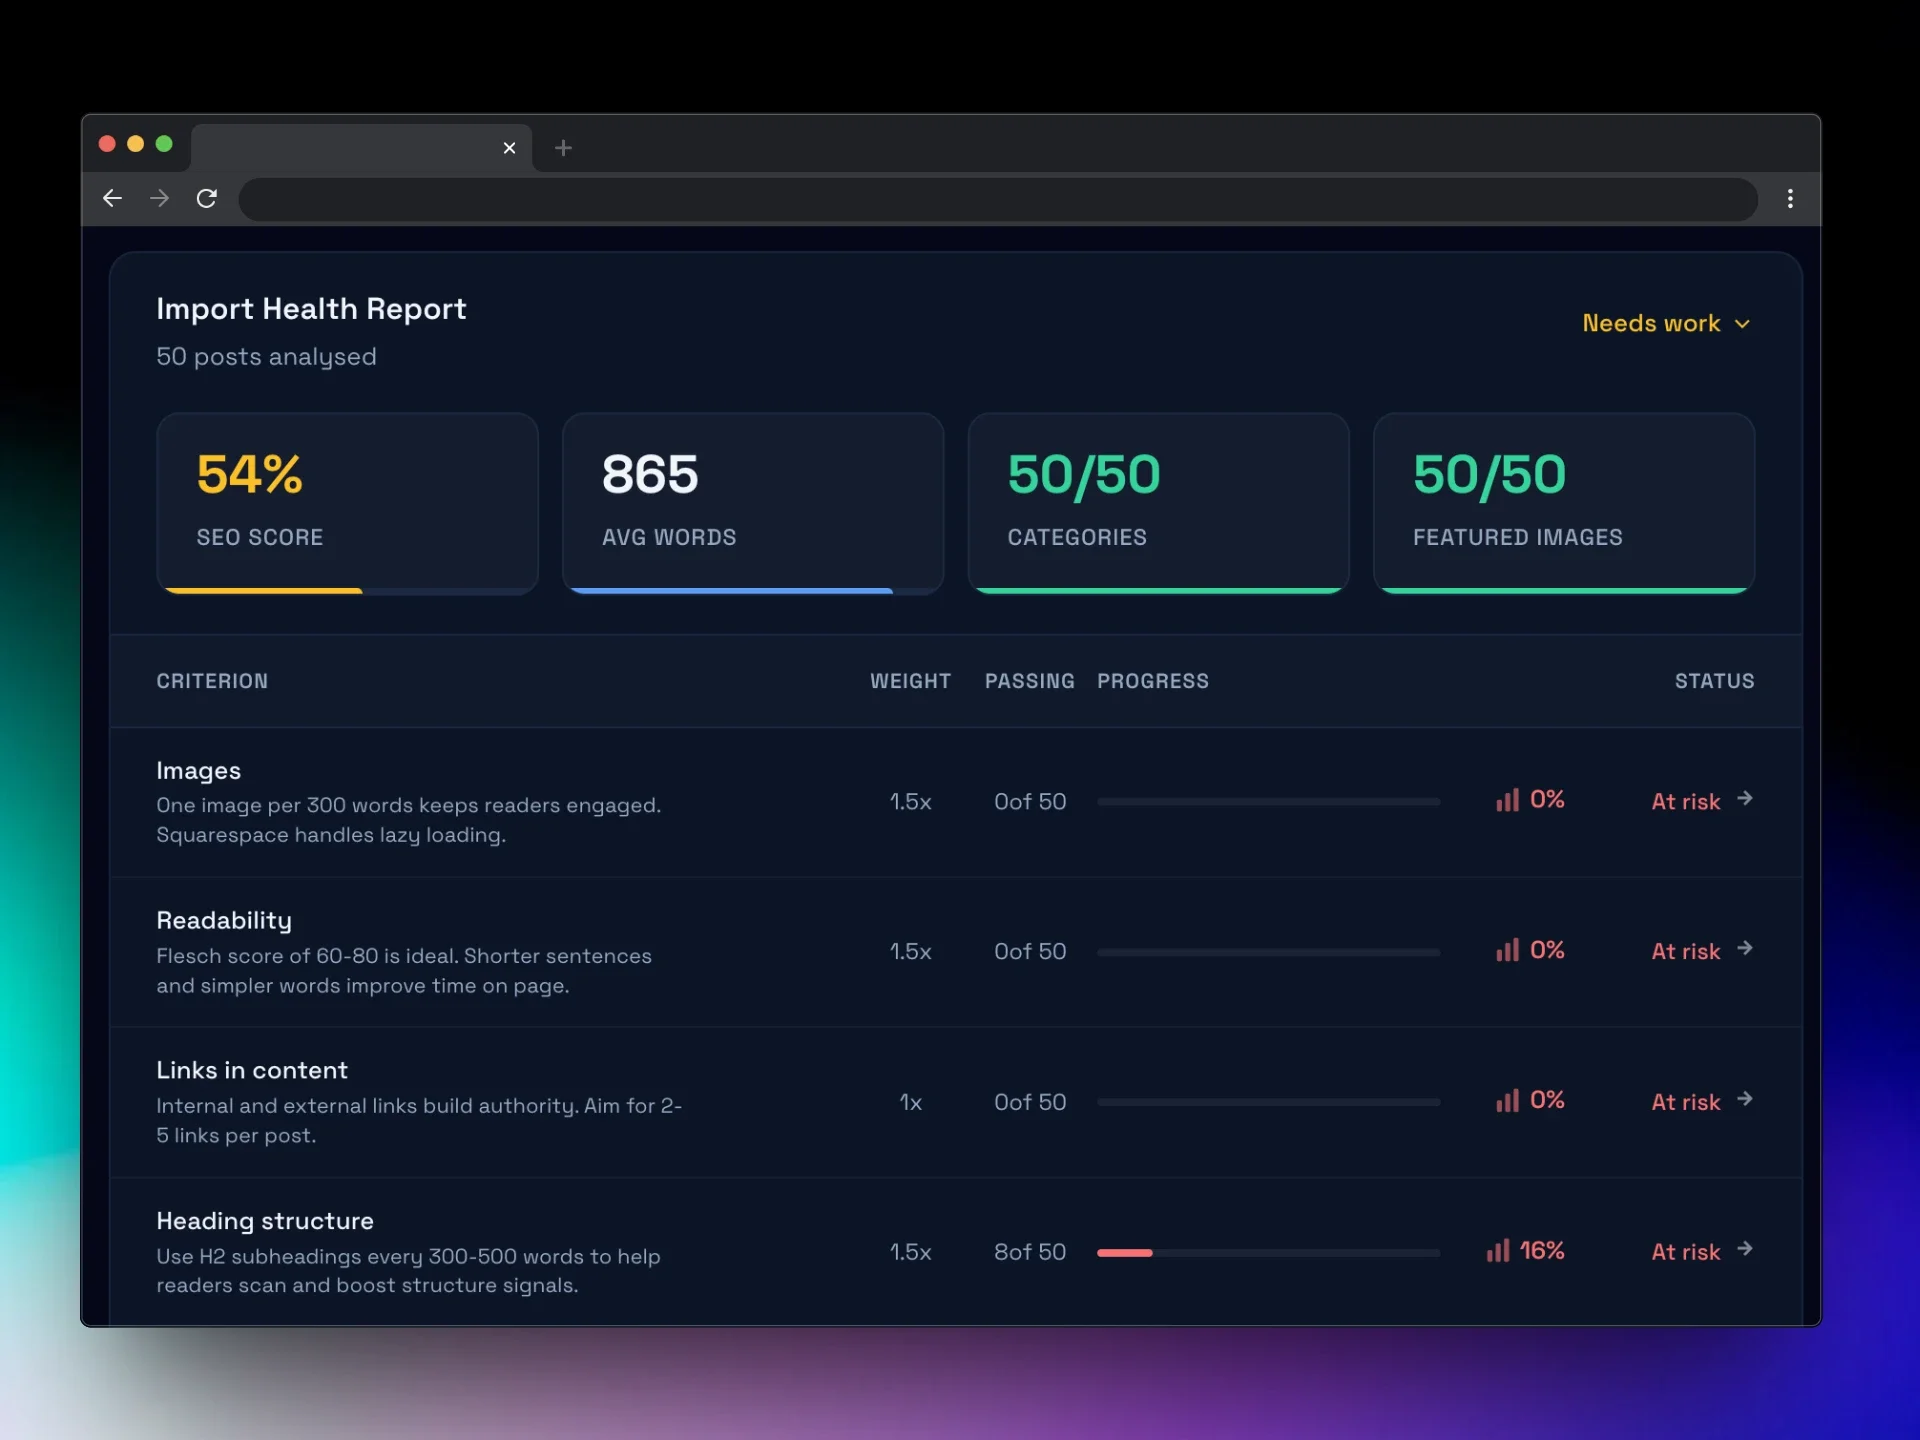Click the bar chart icon beside 16%

(1497, 1251)
